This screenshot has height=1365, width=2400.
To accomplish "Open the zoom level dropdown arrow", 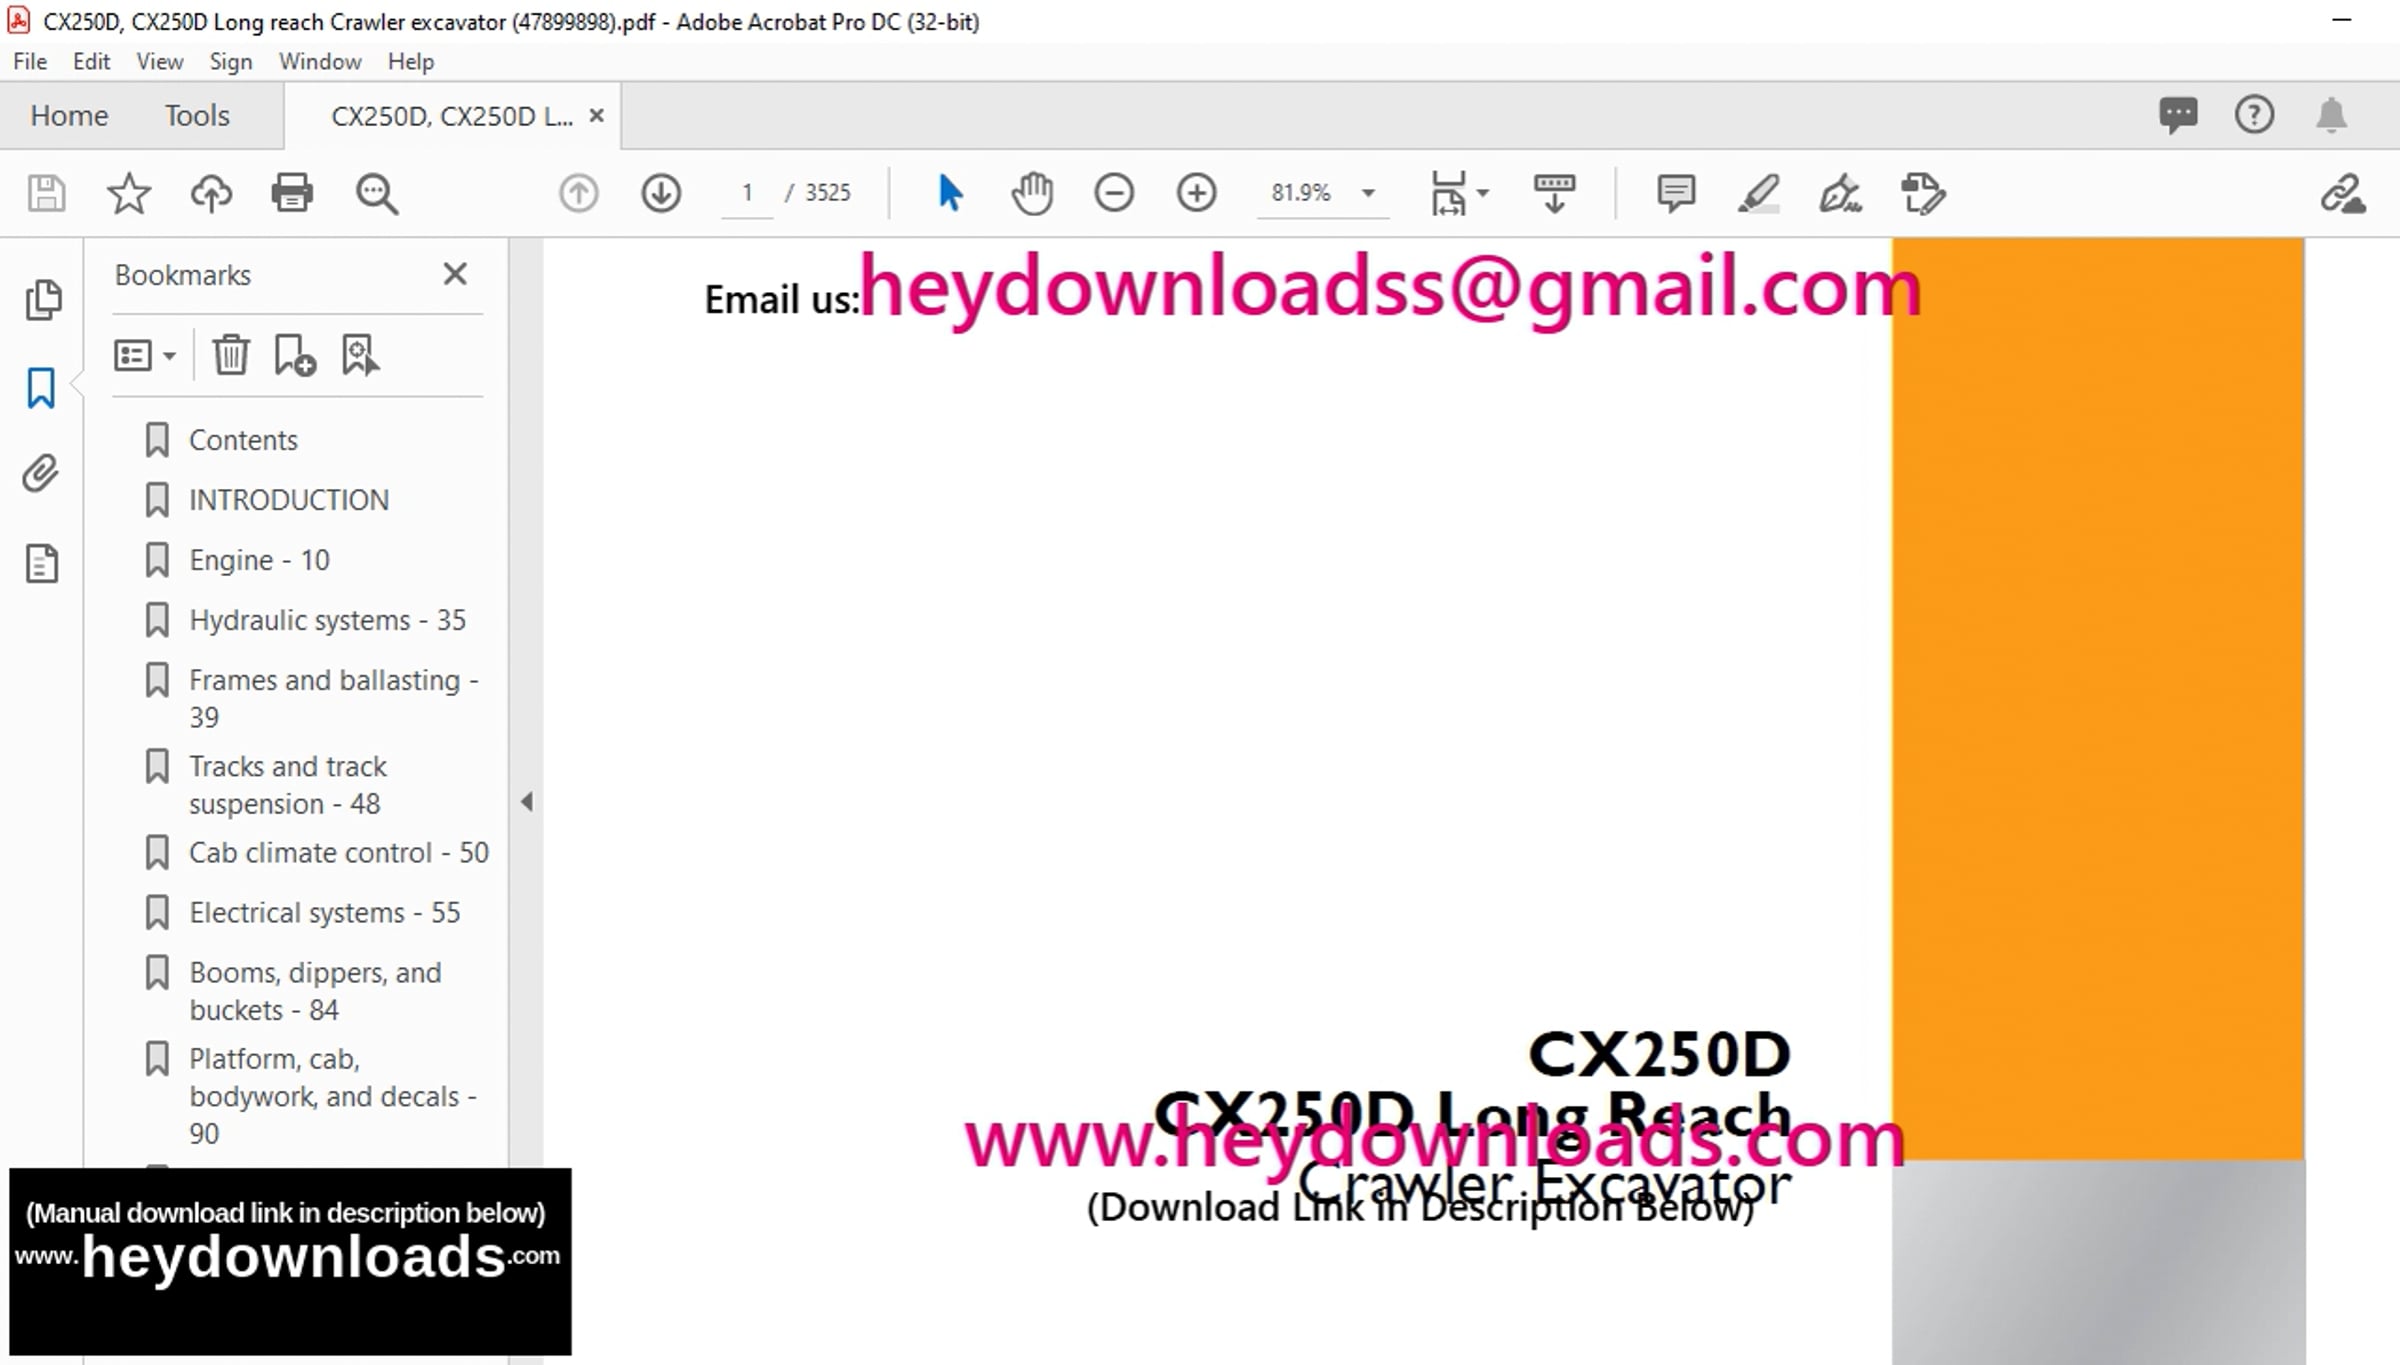I will (1368, 193).
